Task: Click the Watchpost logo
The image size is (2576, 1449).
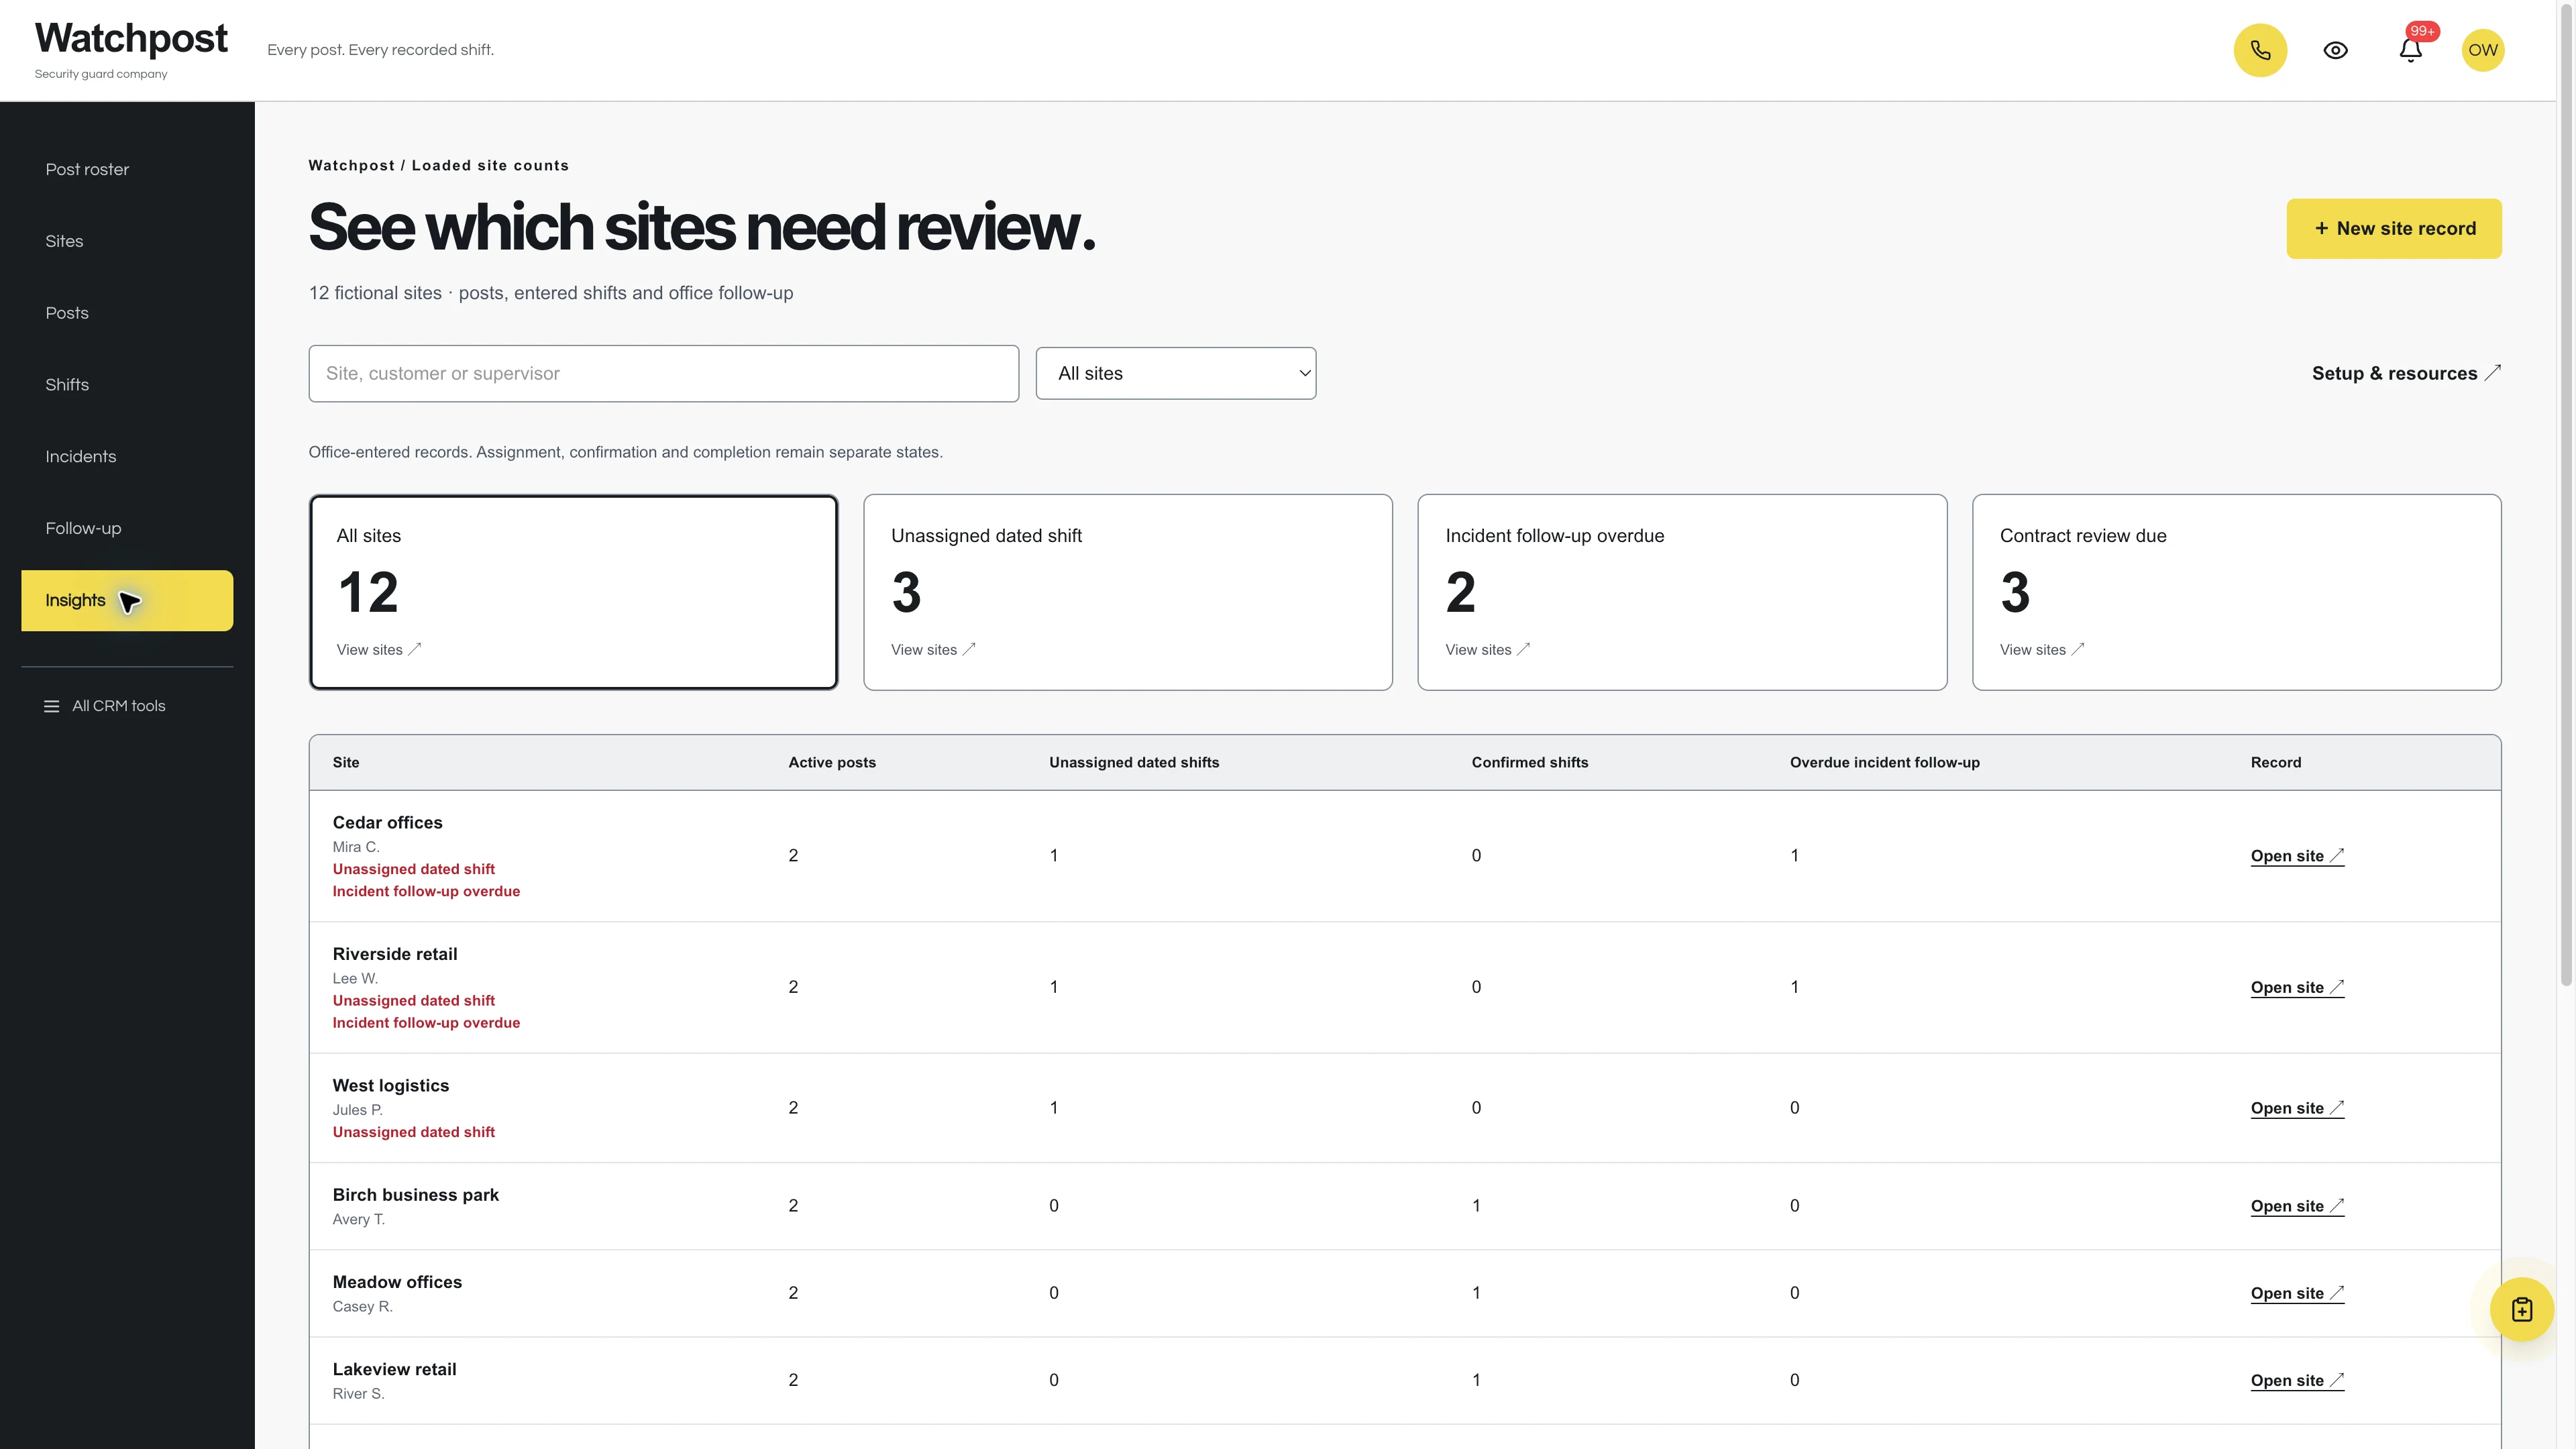Action: click(x=131, y=39)
